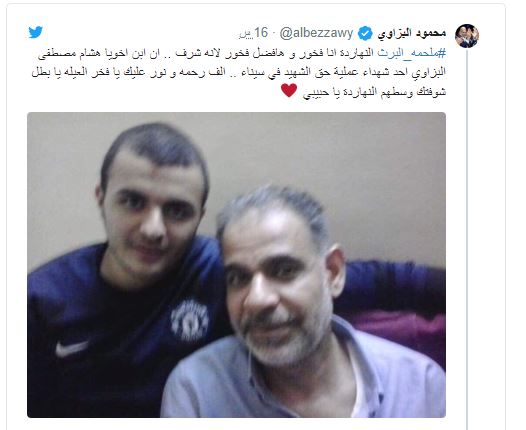Open the round profile avatar picture
Viewport: 526px width, 430px height.
click(467, 36)
